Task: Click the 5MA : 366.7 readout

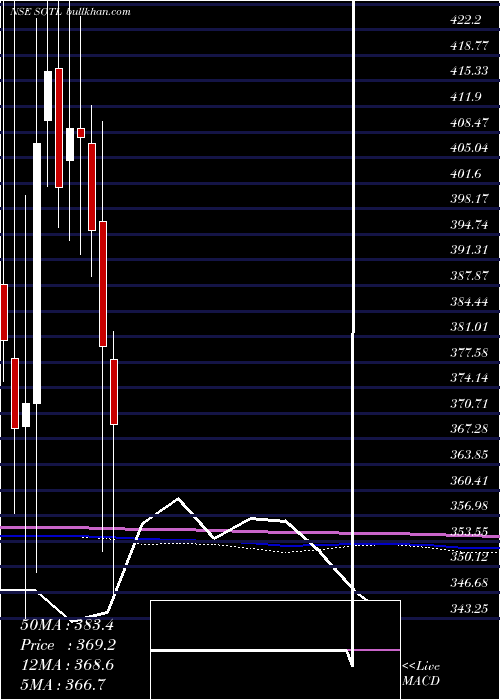Action: [63, 684]
